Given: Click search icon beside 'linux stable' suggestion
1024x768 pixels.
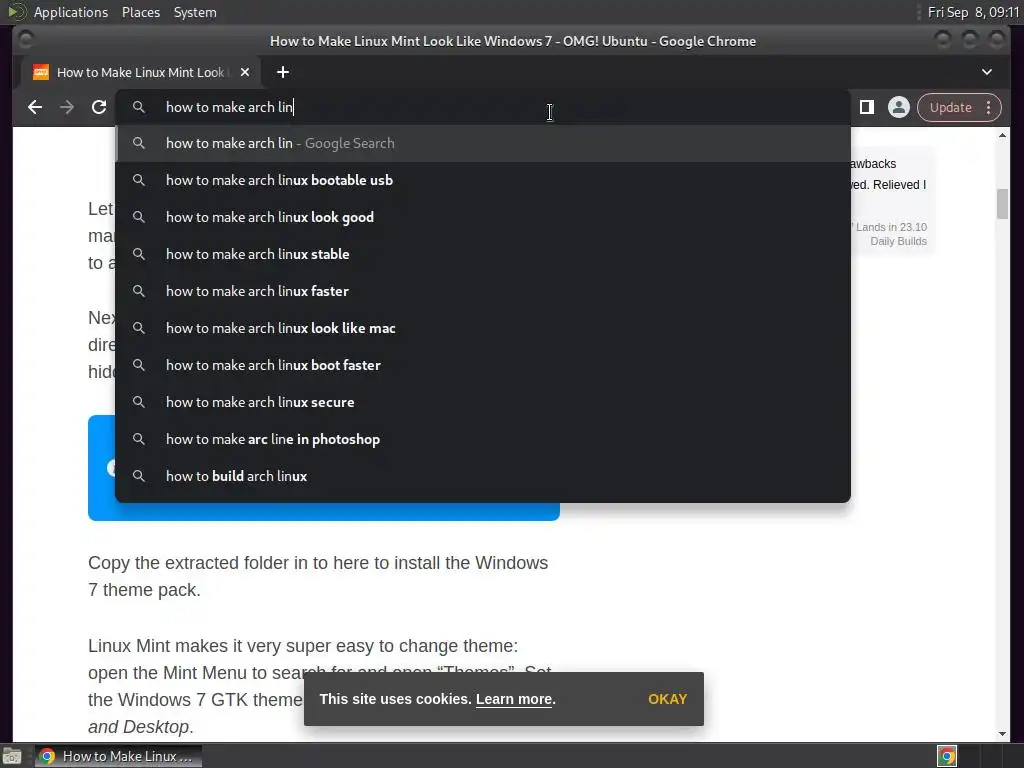Looking at the screenshot, I should (x=138, y=253).
